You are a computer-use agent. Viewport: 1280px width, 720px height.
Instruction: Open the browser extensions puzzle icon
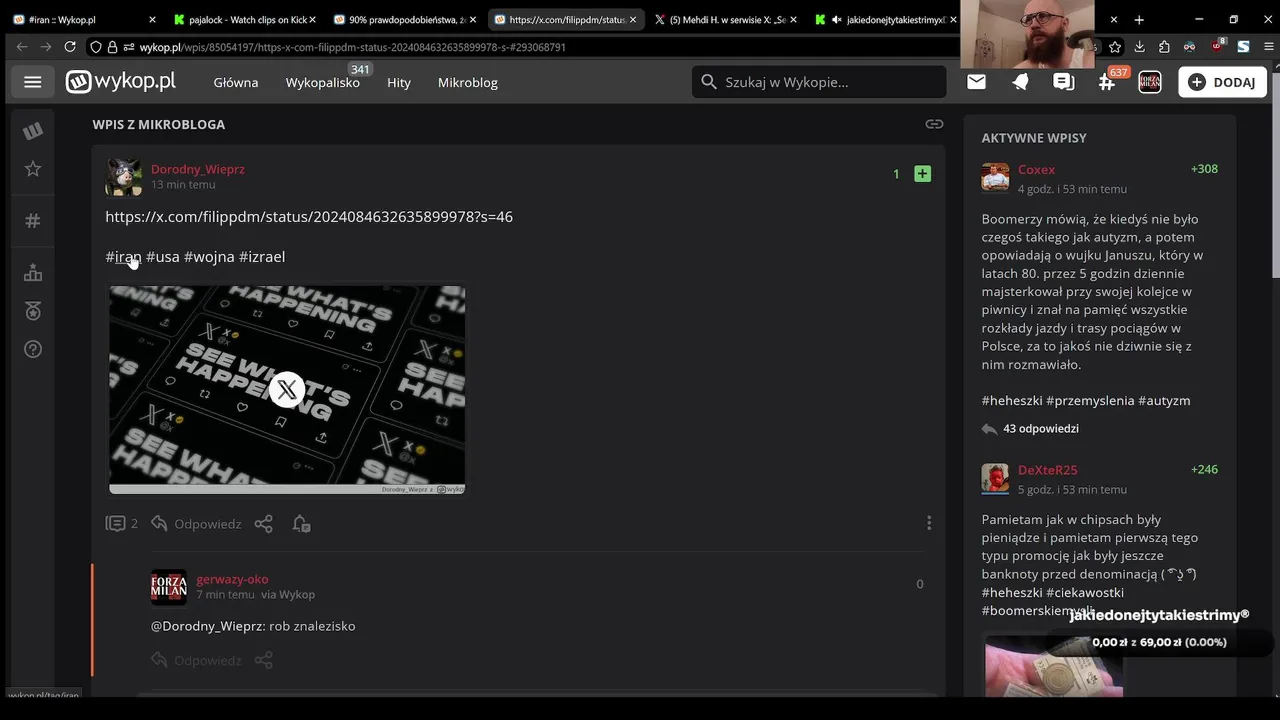(x=1164, y=47)
